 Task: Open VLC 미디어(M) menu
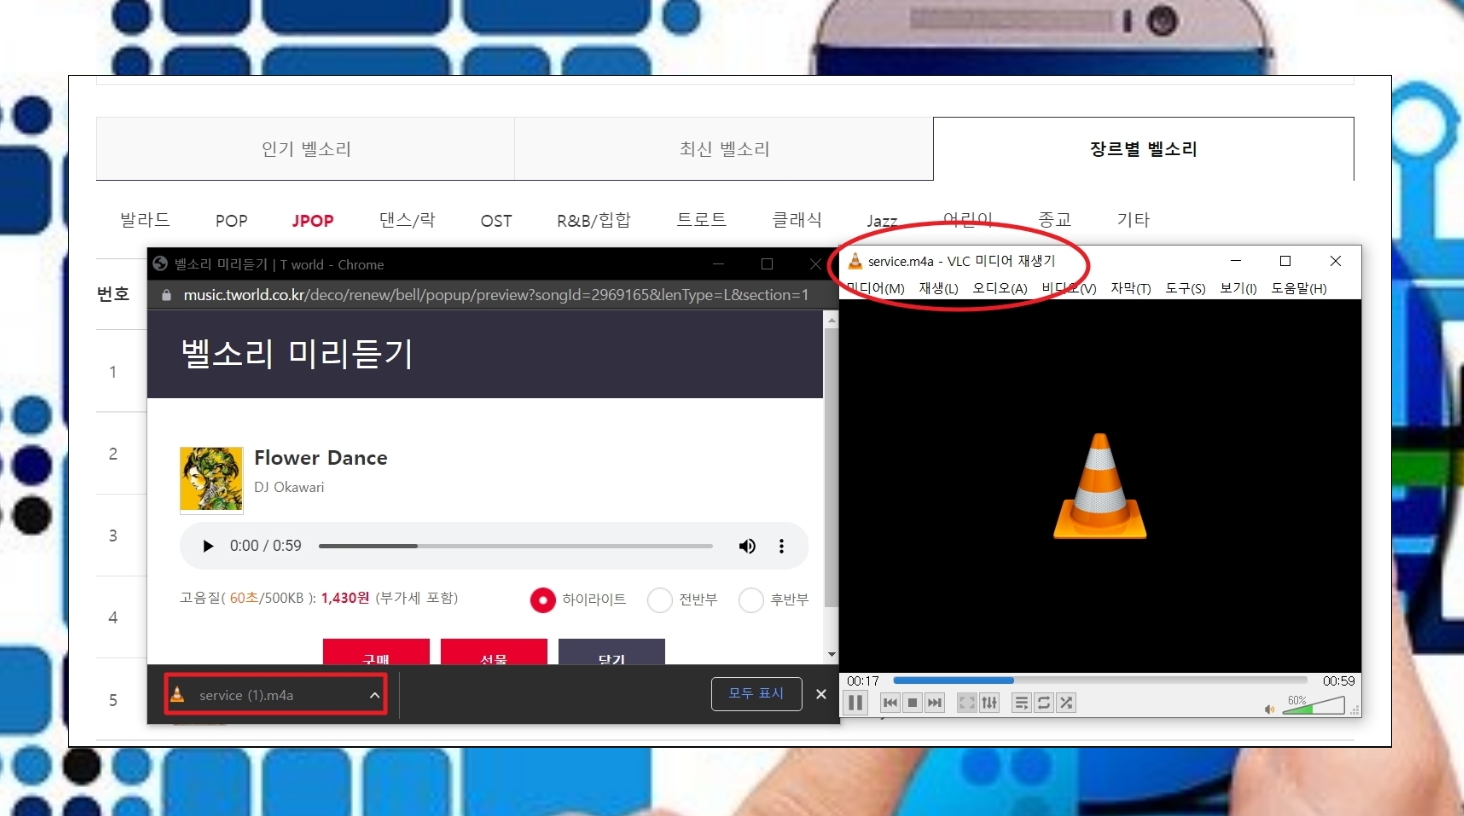(x=875, y=288)
